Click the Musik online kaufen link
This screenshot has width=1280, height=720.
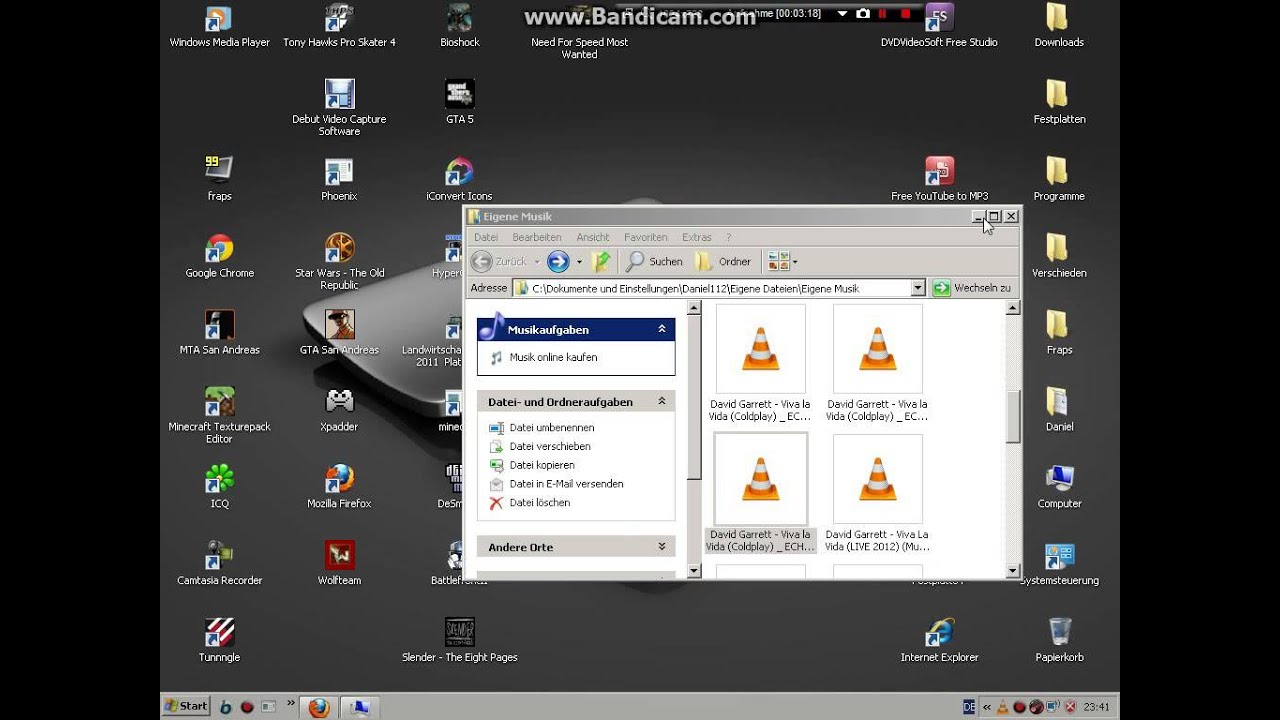(x=553, y=357)
